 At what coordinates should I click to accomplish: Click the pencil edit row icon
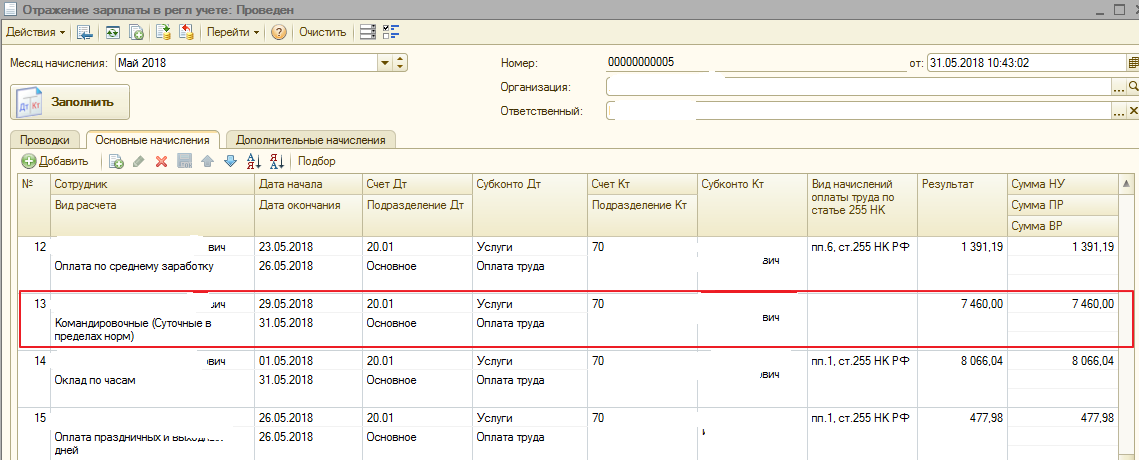(x=139, y=161)
